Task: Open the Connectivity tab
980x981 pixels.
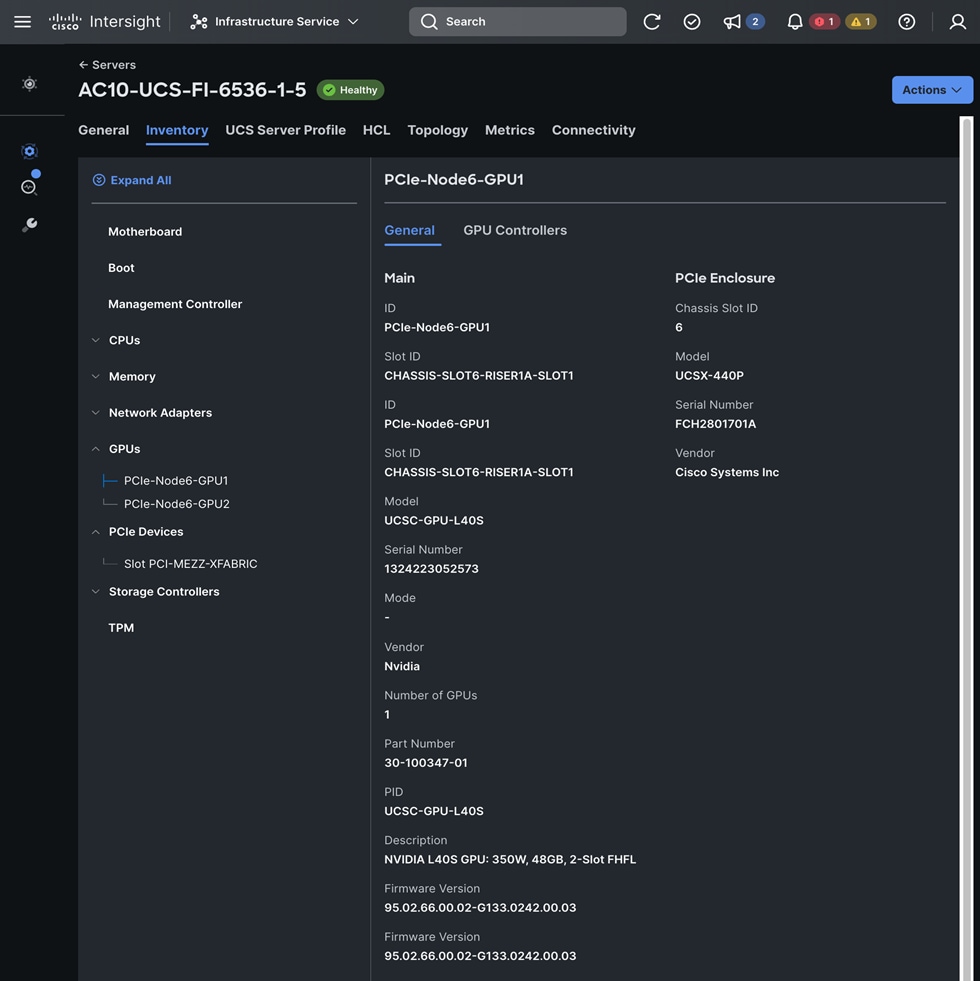Action: tap(593, 130)
